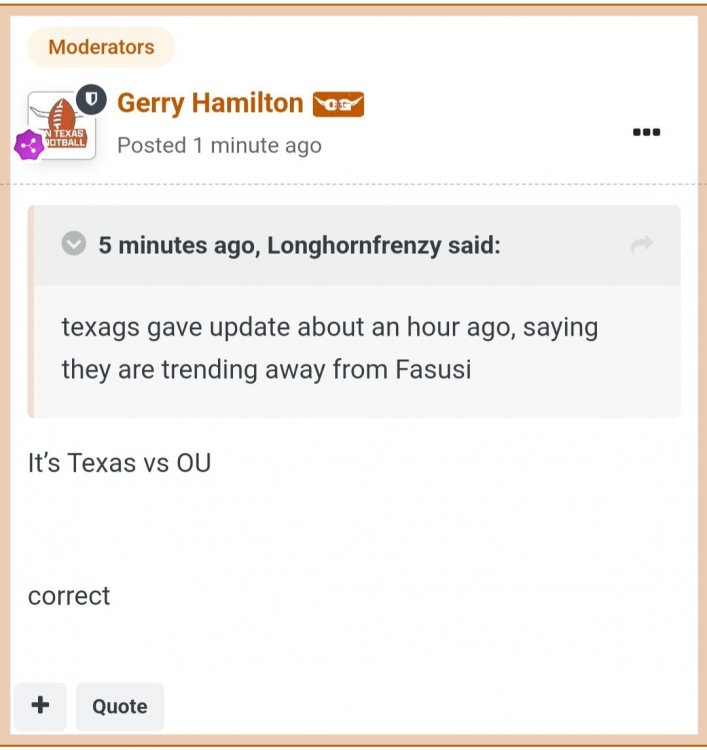The height and width of the screenshot is (750, 707).
Task: Click the word "correct" in the post
Action: [69, 596]
